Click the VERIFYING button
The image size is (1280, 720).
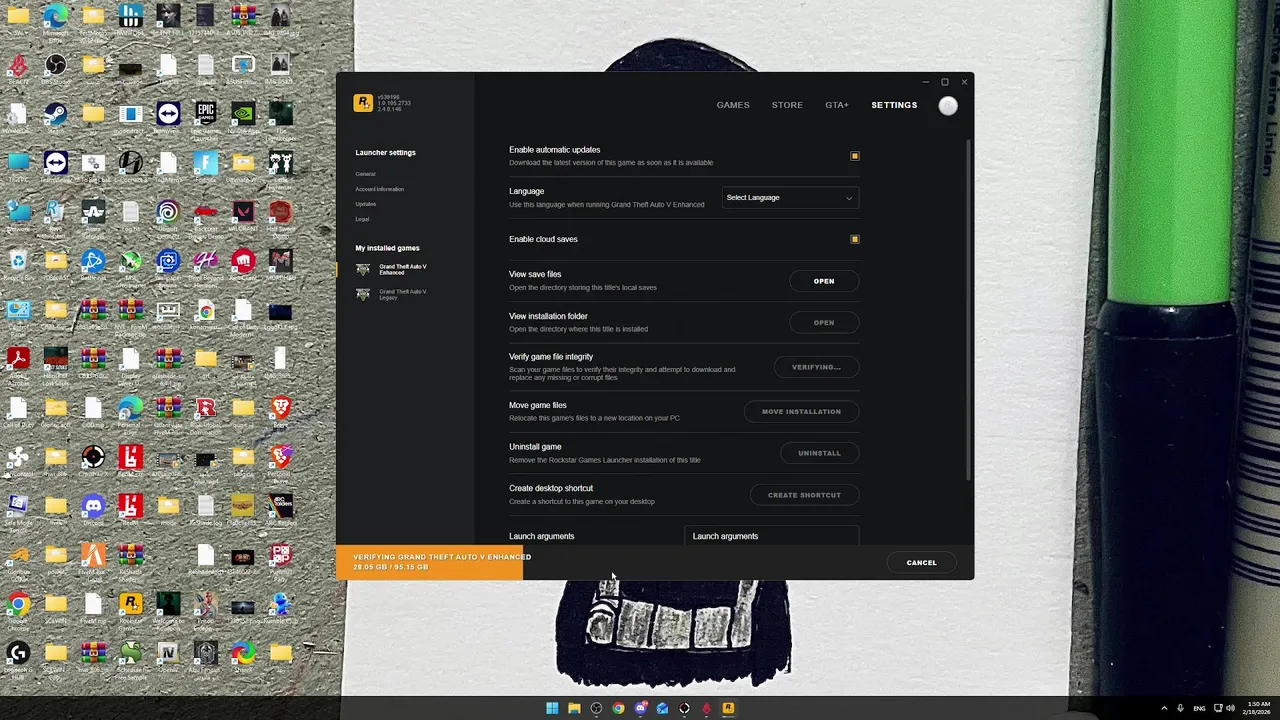click(x=816, y=367)
